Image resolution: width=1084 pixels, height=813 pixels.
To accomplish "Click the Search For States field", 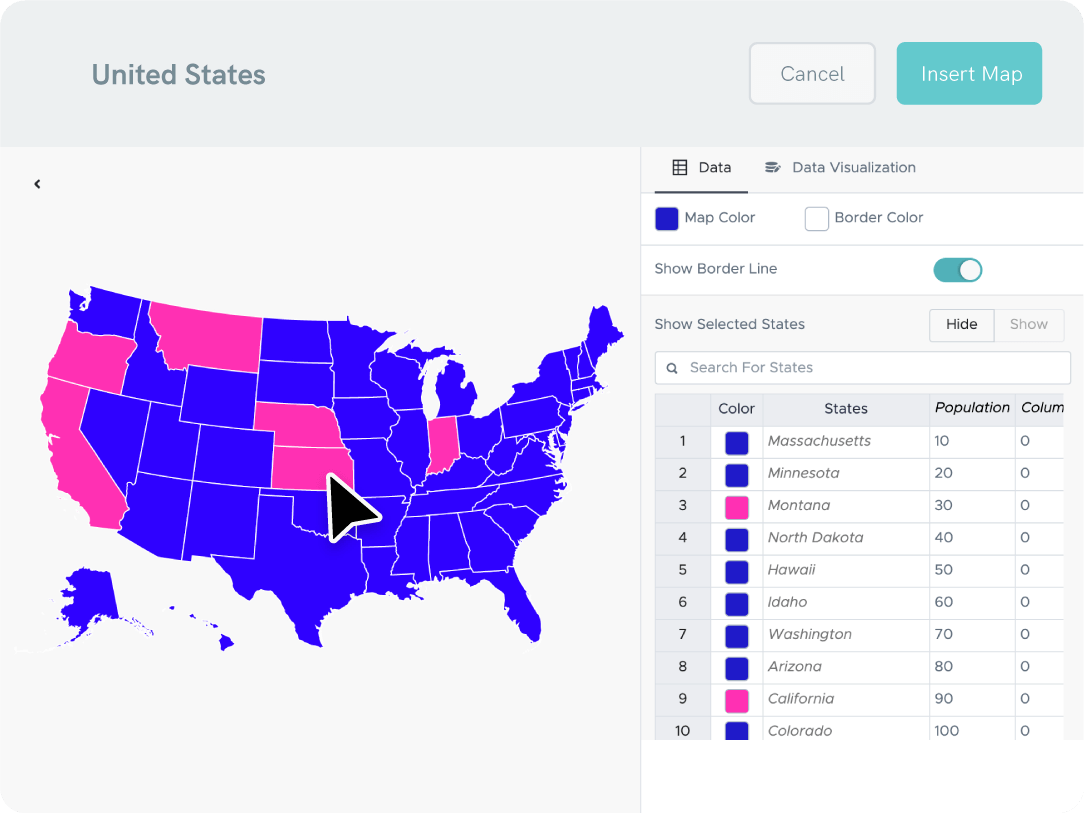I will pos(870,368).
